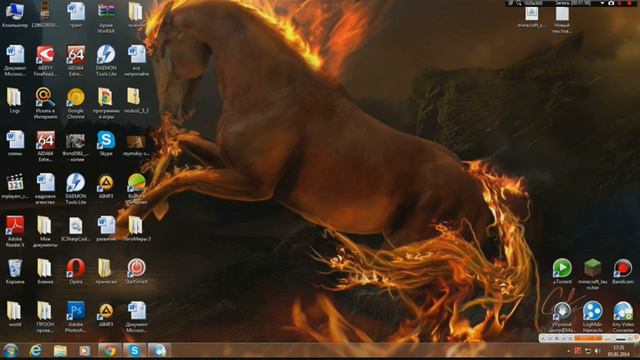Open Windows Explorer from the taskbar
This screenshot has width=640, height=360.
pyautogui.click(x=60, y=351)
